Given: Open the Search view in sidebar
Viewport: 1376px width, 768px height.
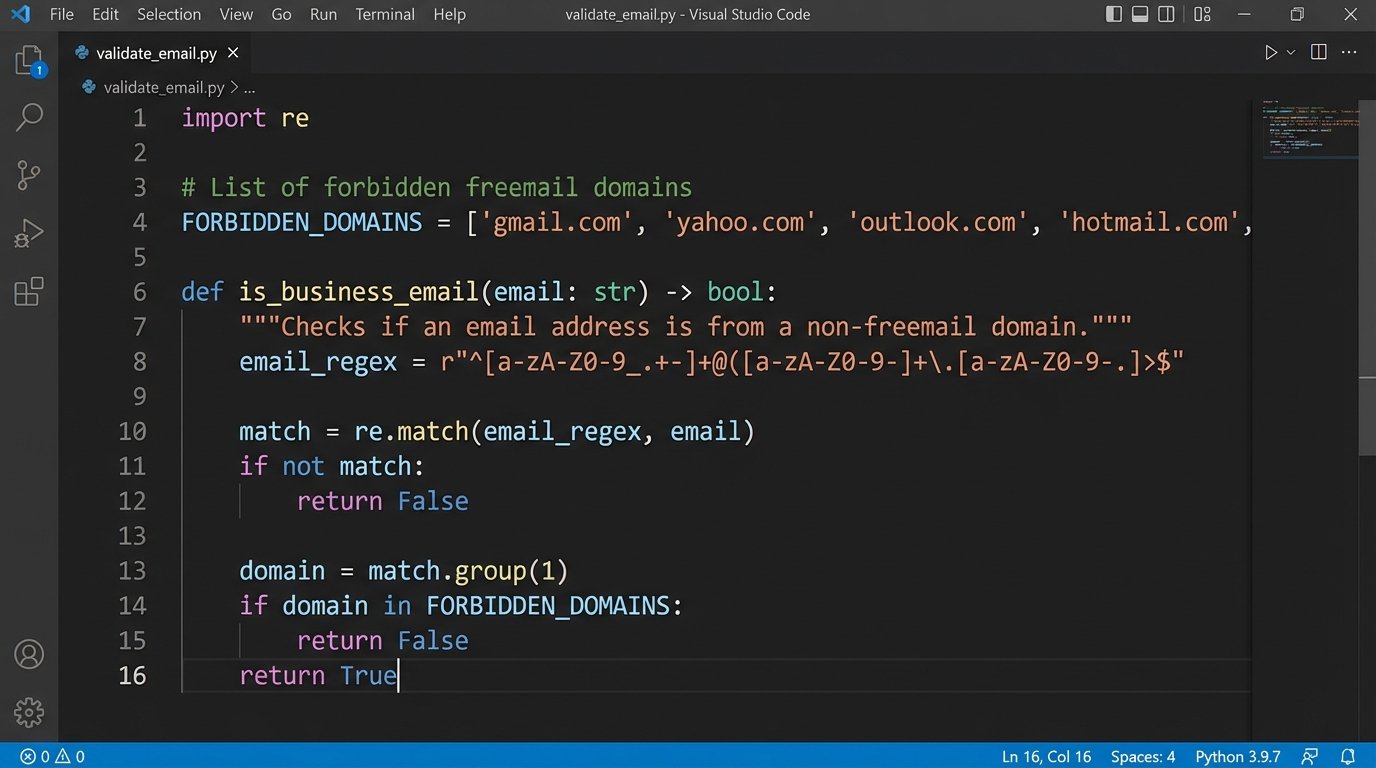Looking at the screenshot, I should (x=29, y=118).
